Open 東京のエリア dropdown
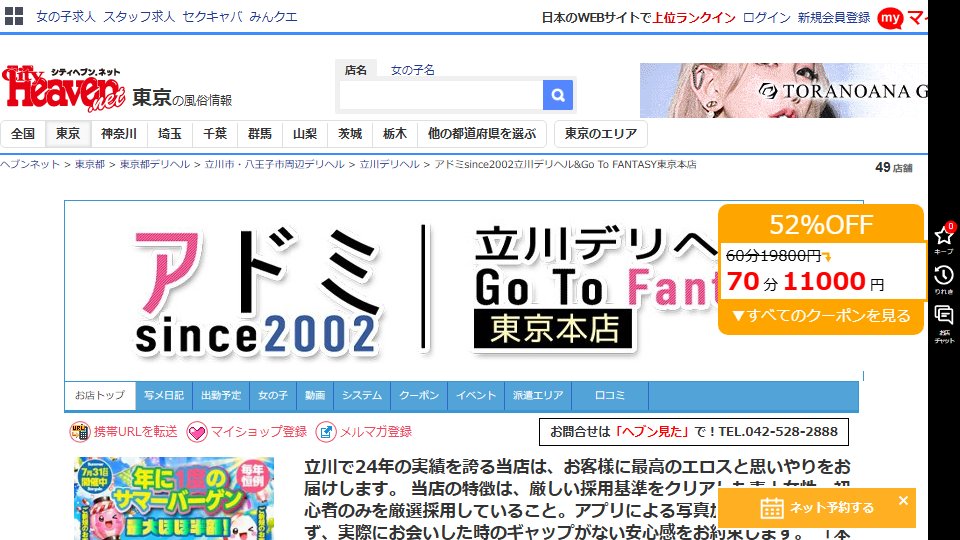This screenshot has width=960, height=540. [x=601, y=133]
